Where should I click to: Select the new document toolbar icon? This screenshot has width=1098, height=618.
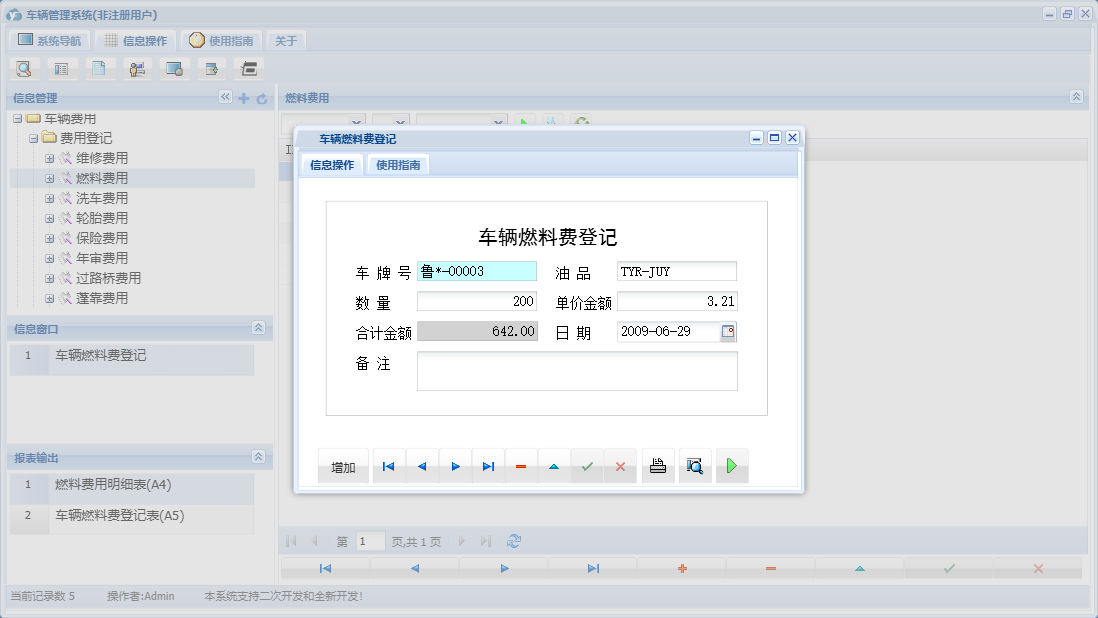[98, 68]
